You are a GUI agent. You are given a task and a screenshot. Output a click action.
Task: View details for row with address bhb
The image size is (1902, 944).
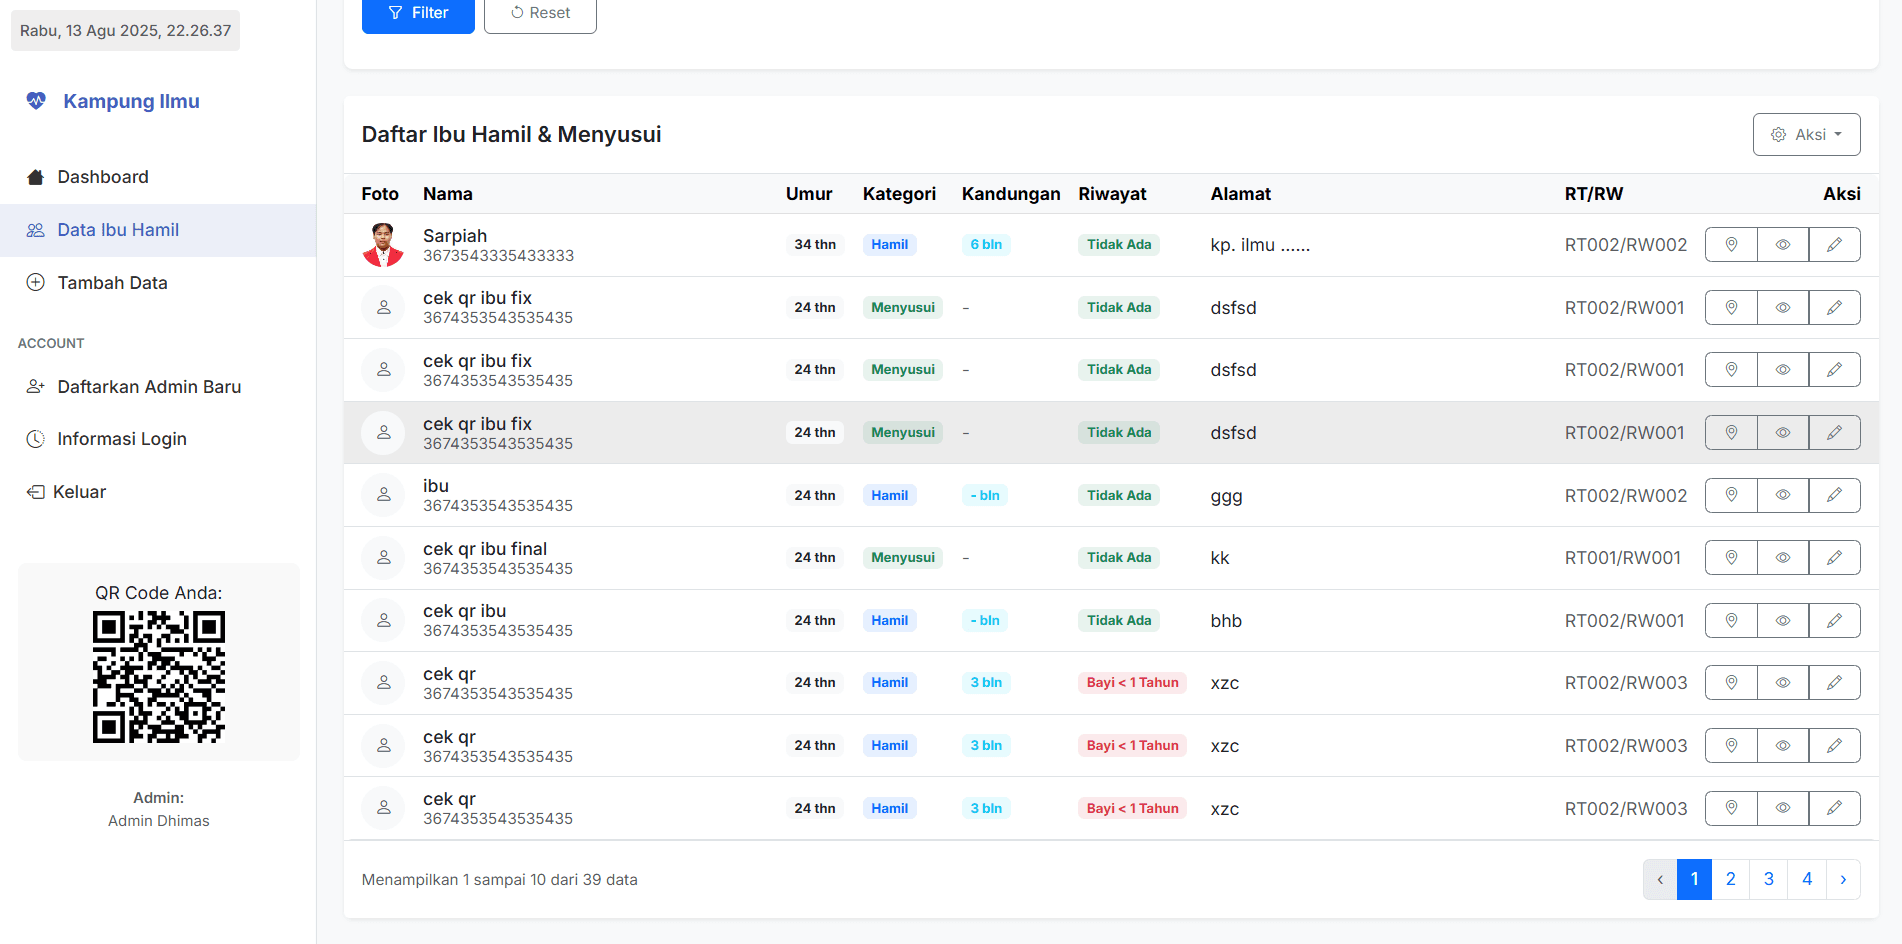point(1783,620)
